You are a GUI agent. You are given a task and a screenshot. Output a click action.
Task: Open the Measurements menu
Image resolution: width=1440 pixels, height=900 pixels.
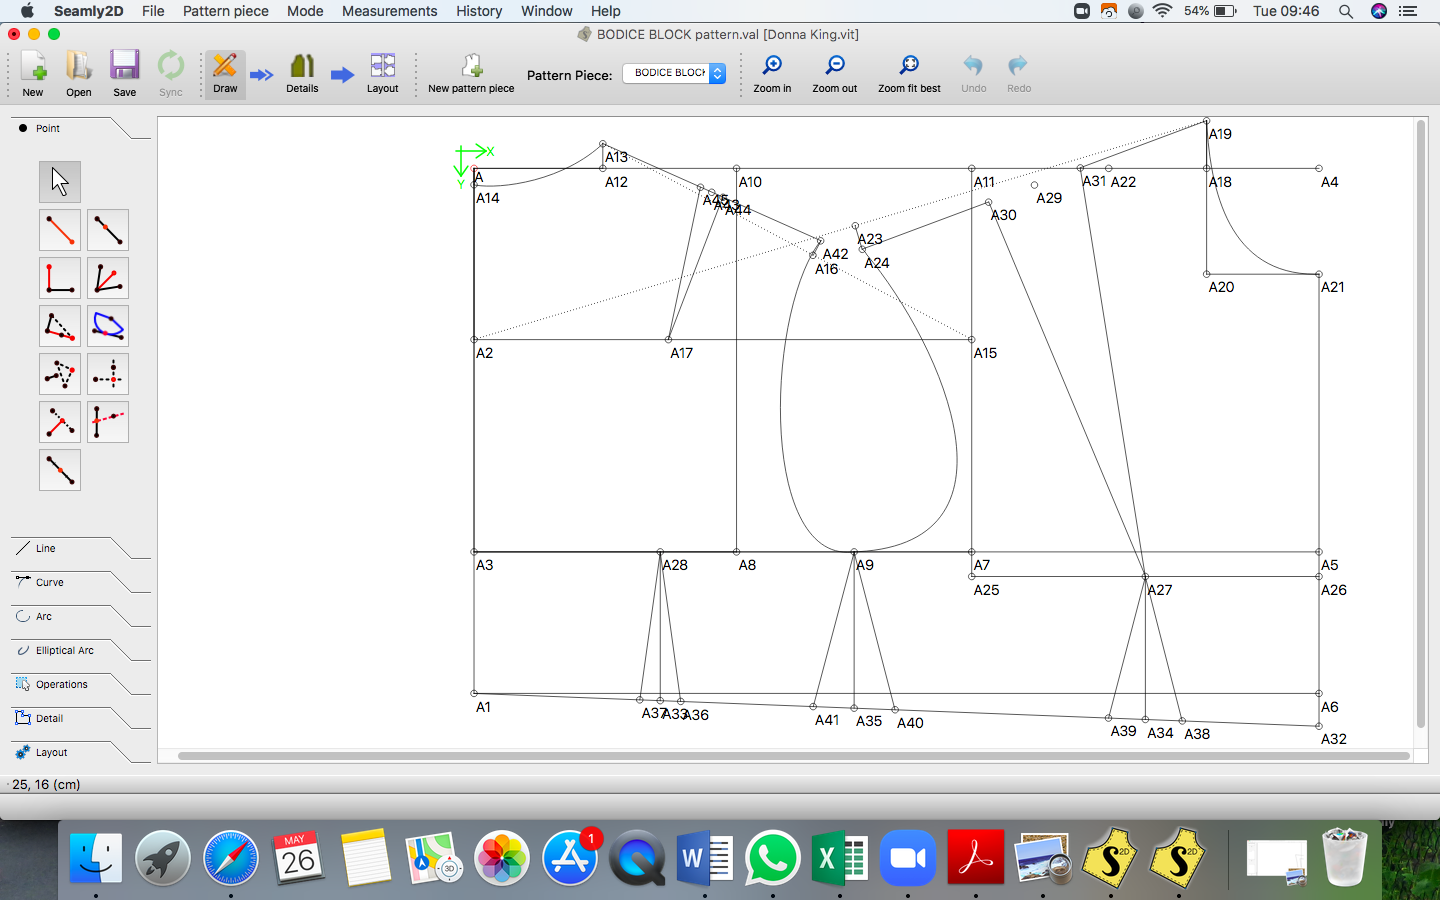389,11
